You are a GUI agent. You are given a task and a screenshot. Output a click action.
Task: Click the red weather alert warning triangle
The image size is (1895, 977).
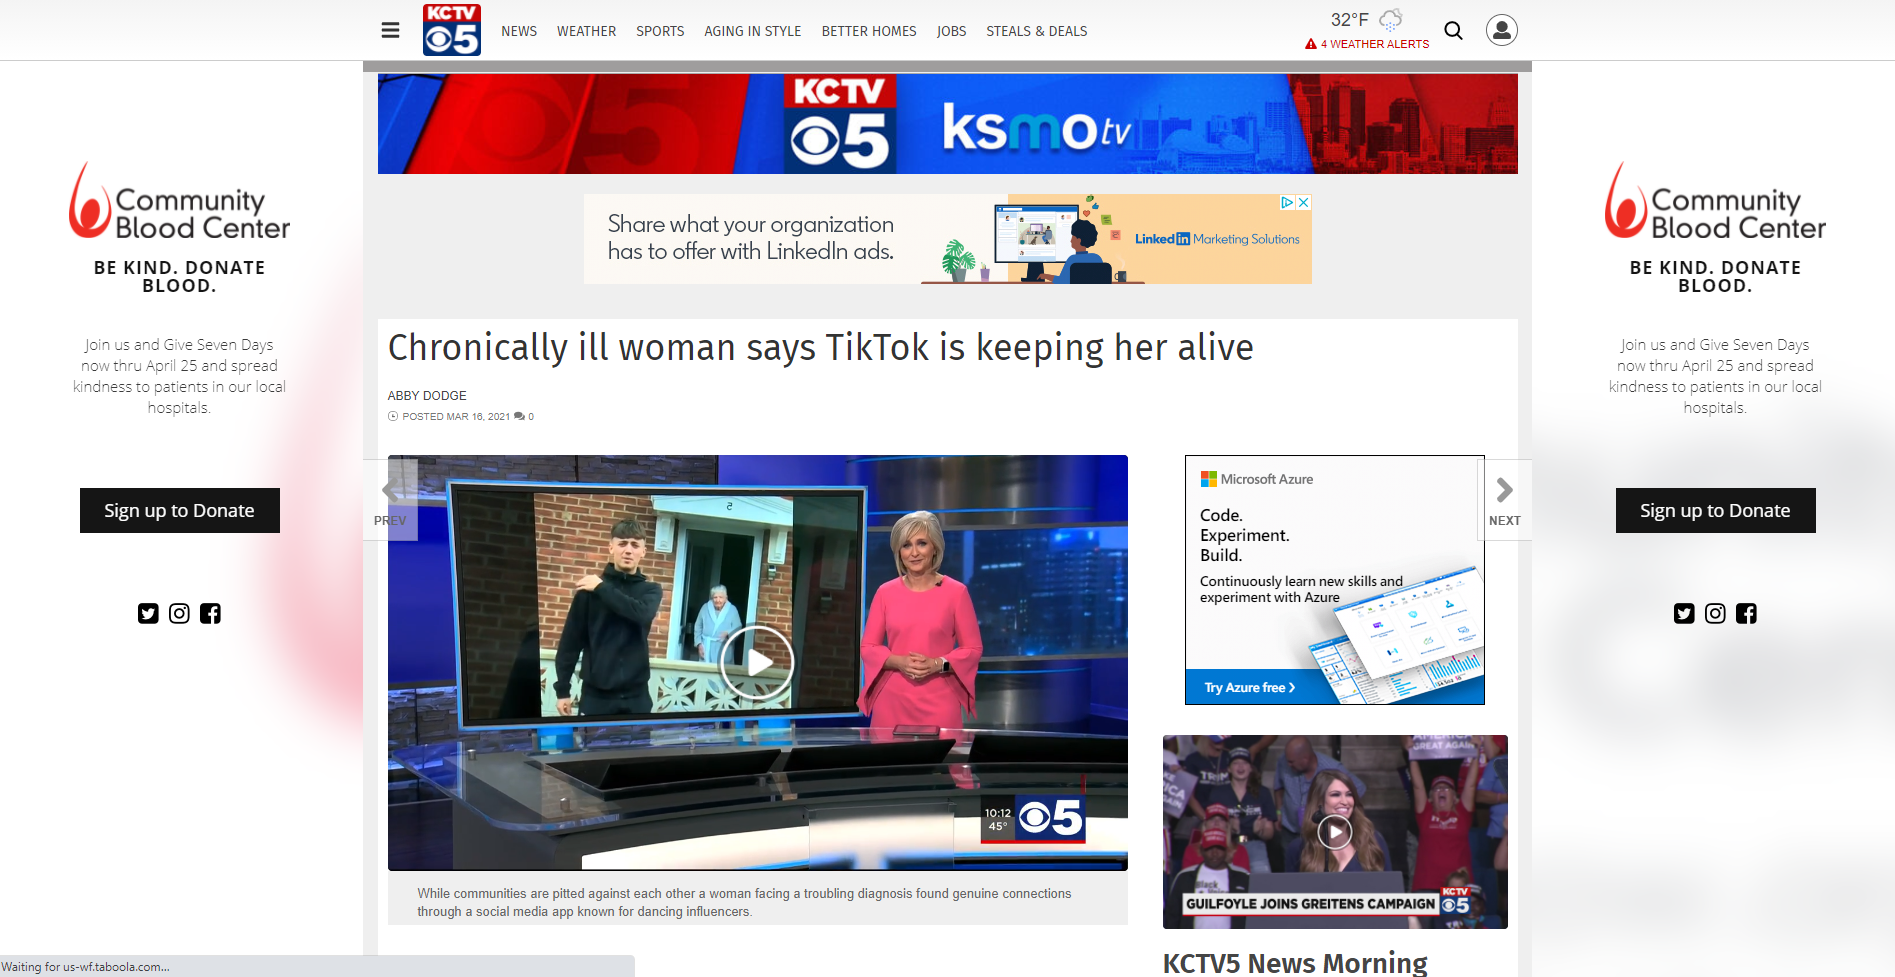1311,44
